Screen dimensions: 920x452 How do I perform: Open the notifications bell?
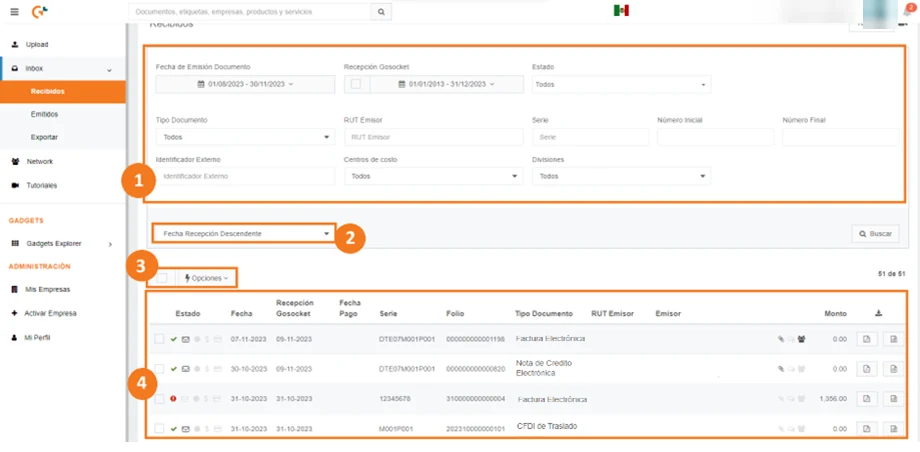tap(907, 11)
